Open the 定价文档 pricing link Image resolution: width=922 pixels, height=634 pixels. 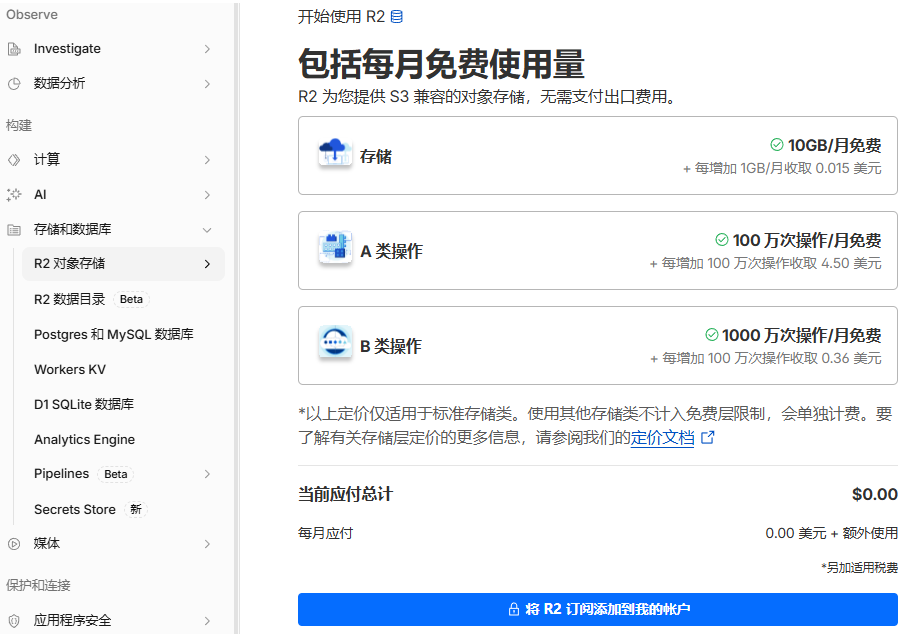point(663,438)
